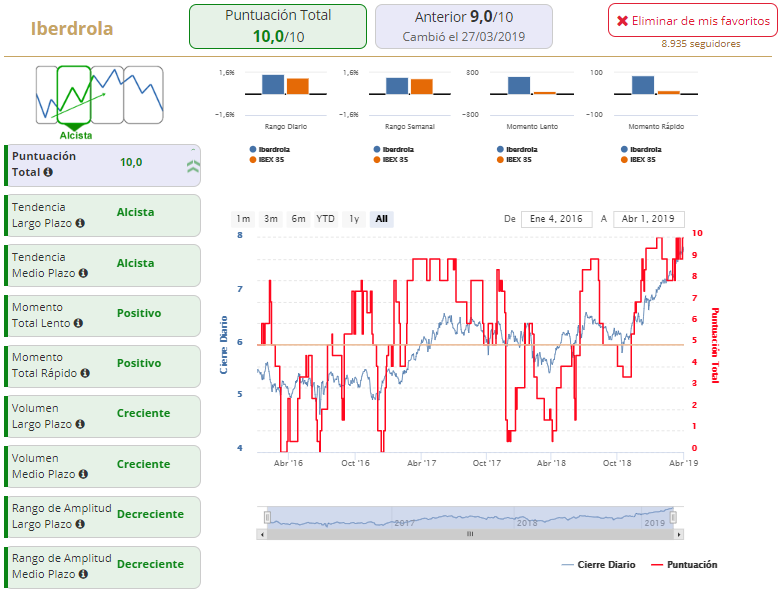Click Eliminar de mis favoritos button
781x592 pixels.
click(693, 20)
